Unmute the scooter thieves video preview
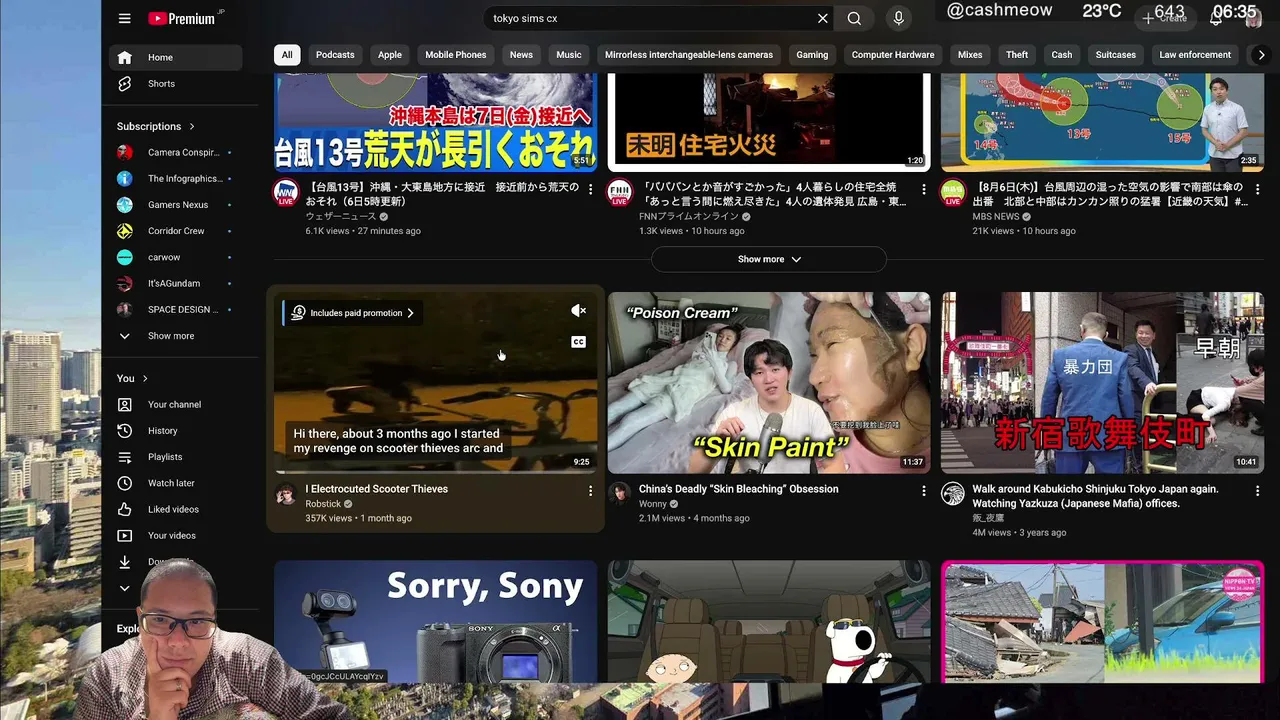The image size is (1280, 720). [578, 311]
